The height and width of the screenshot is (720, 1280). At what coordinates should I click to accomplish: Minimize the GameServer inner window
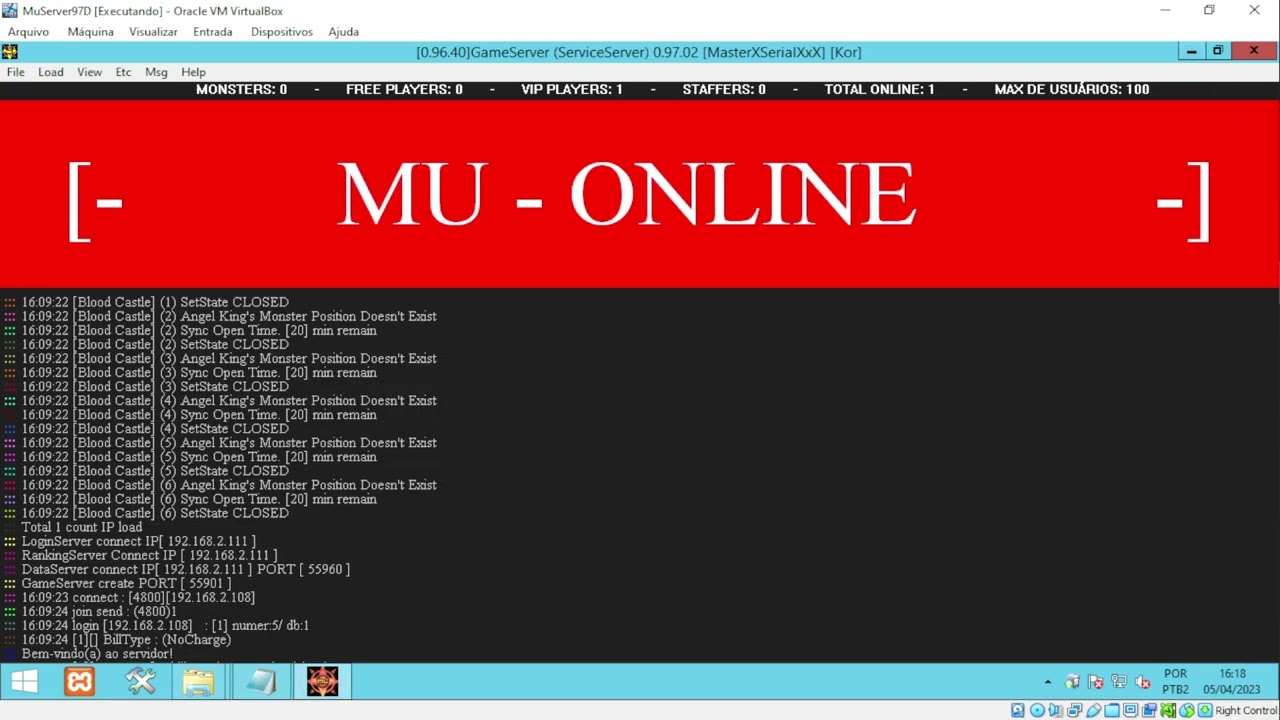coord(1191,51)
